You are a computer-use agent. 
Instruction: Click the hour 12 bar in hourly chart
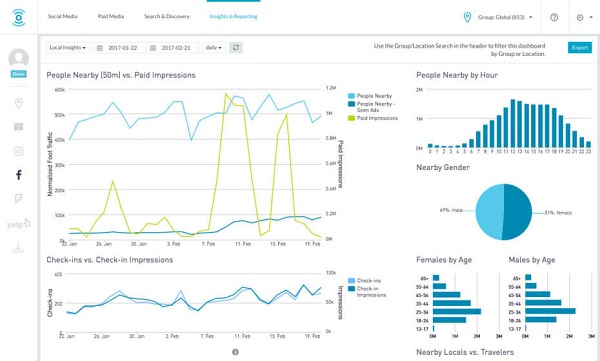click(513, 124)
